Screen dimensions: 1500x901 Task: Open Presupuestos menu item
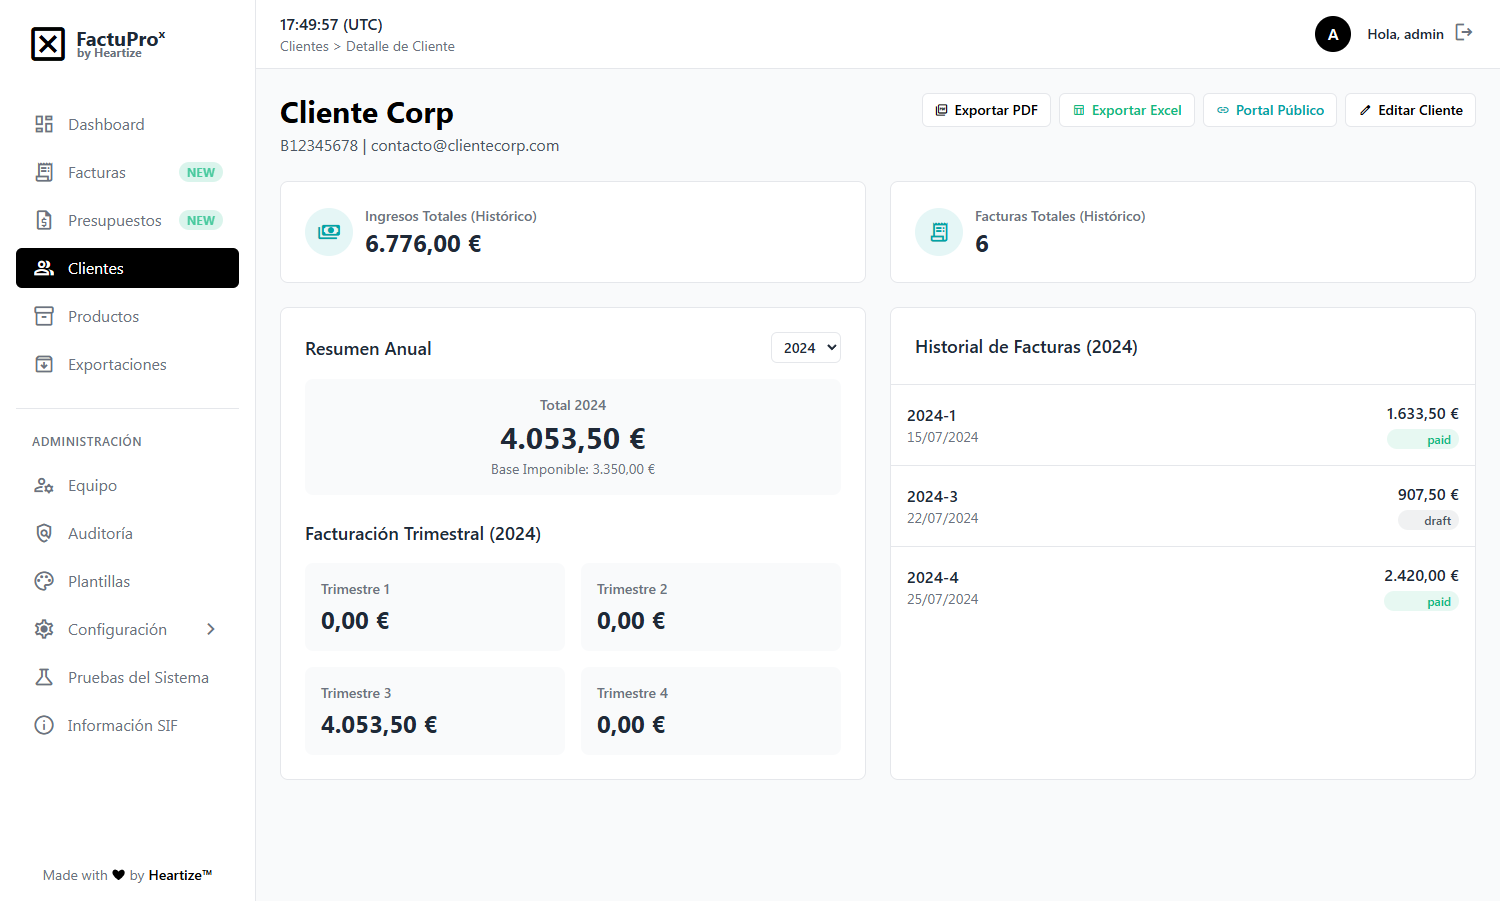pyautogui.click(x=114, y=221)
